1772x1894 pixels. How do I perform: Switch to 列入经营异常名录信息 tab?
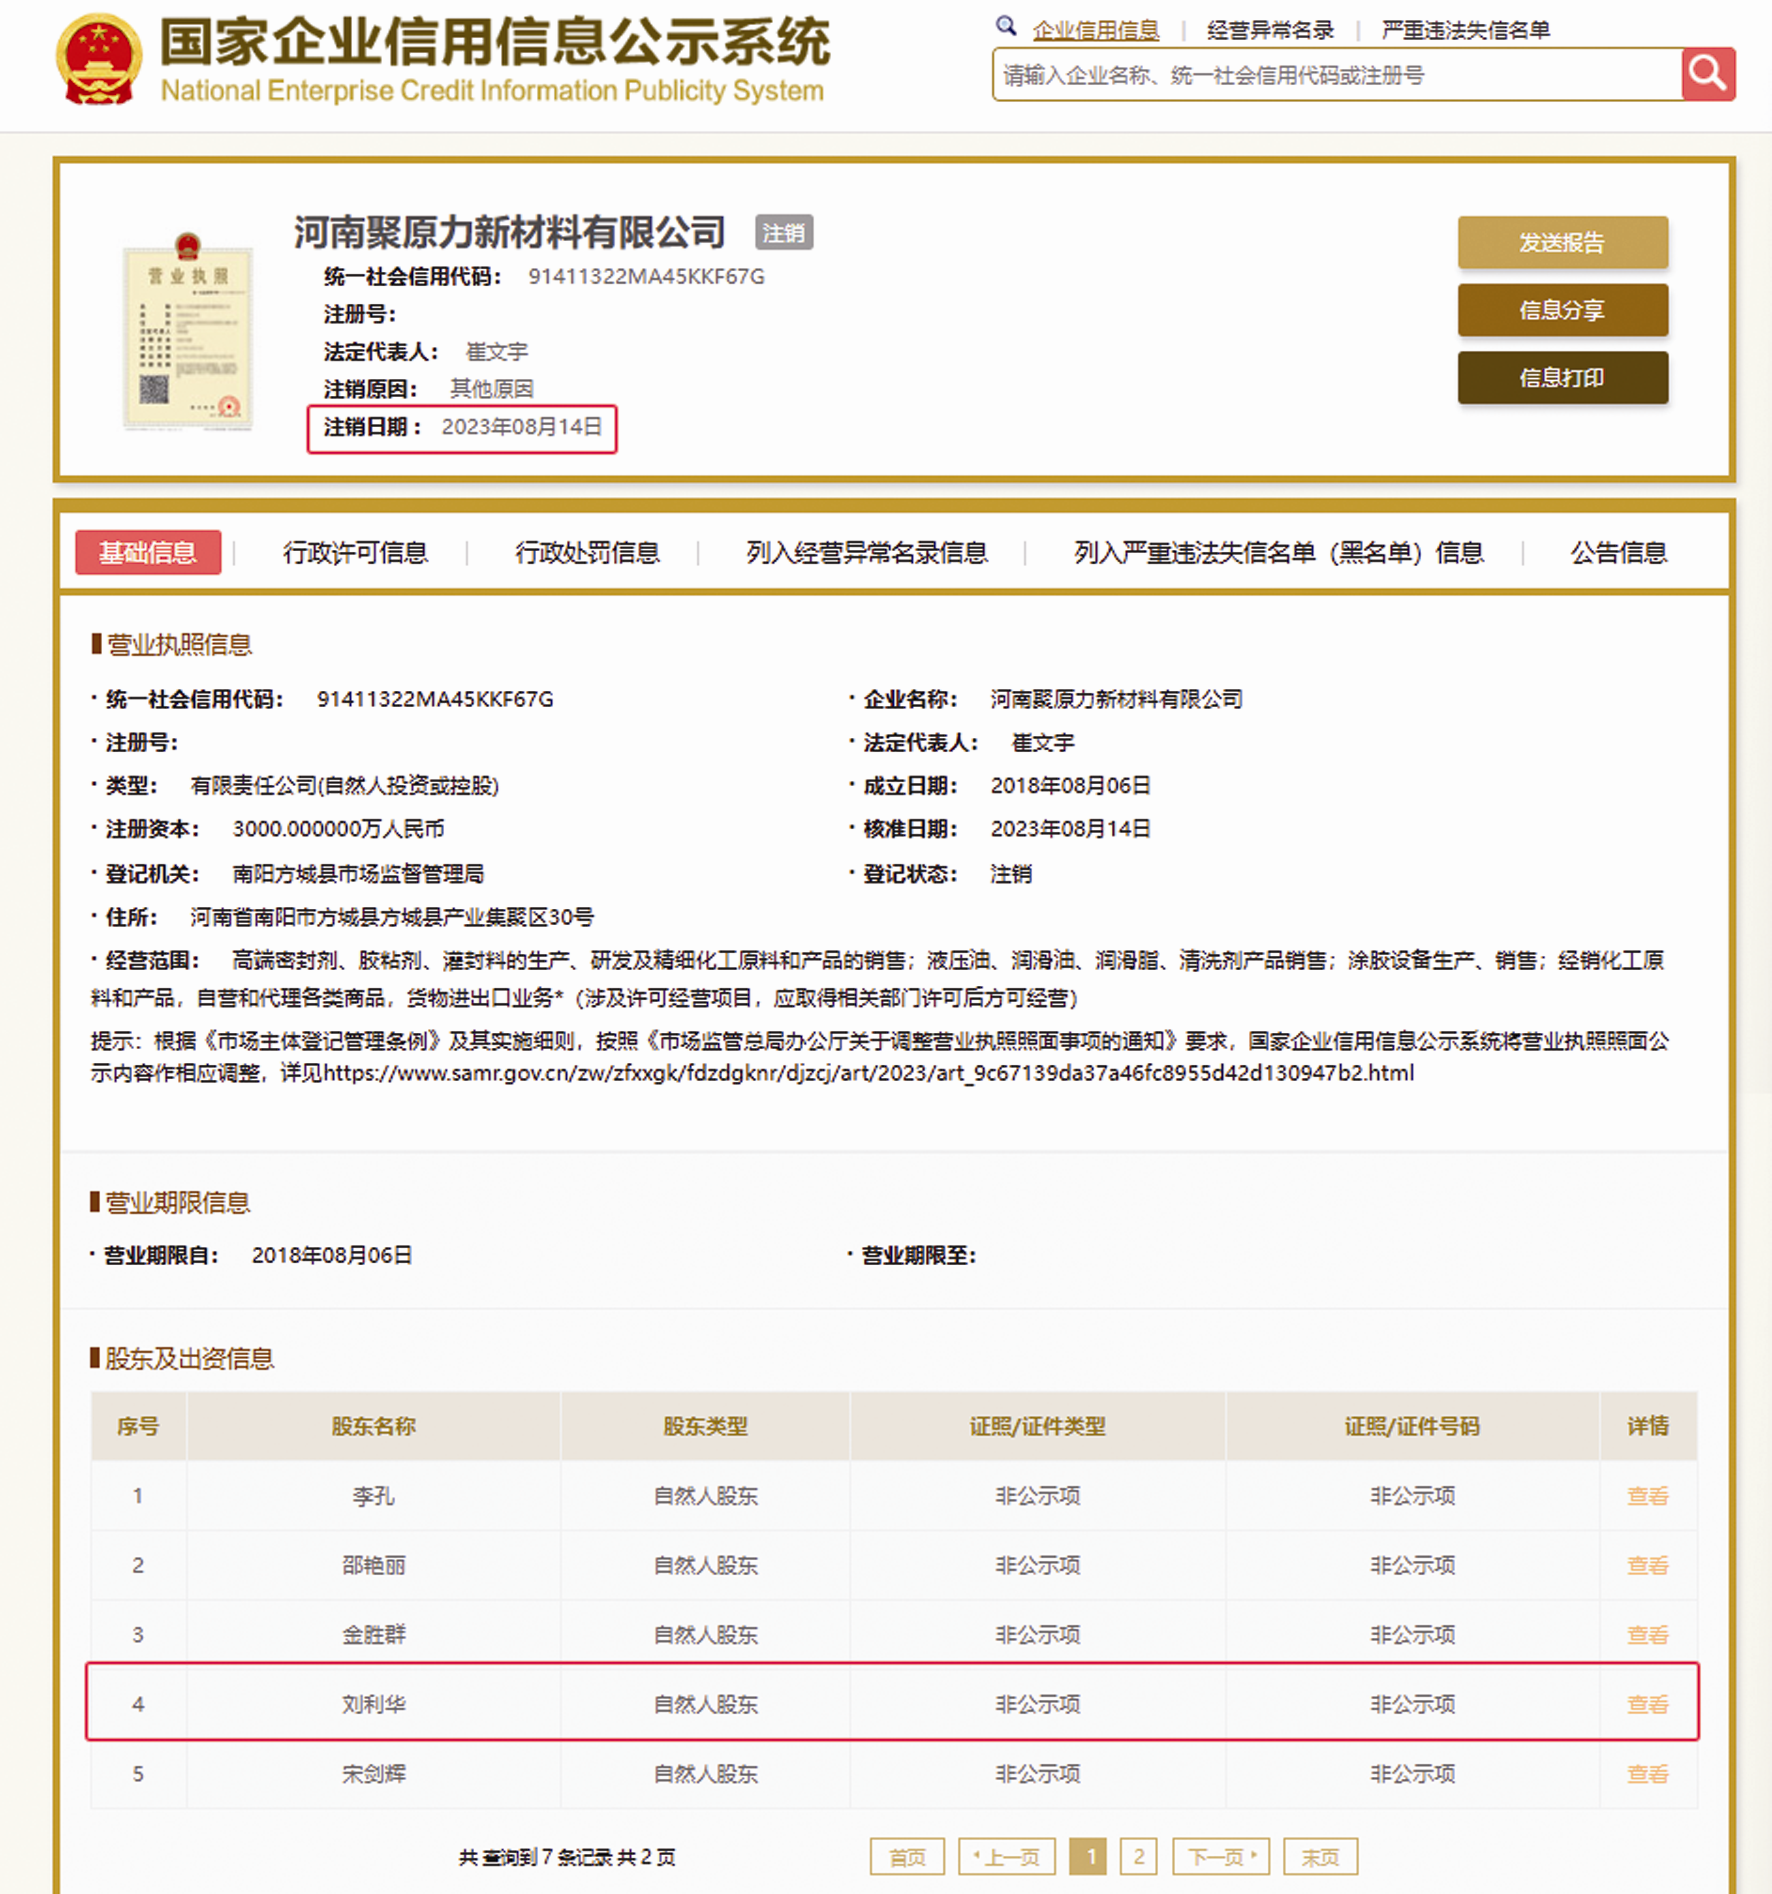pyautogui.click(x=866, y=553)
